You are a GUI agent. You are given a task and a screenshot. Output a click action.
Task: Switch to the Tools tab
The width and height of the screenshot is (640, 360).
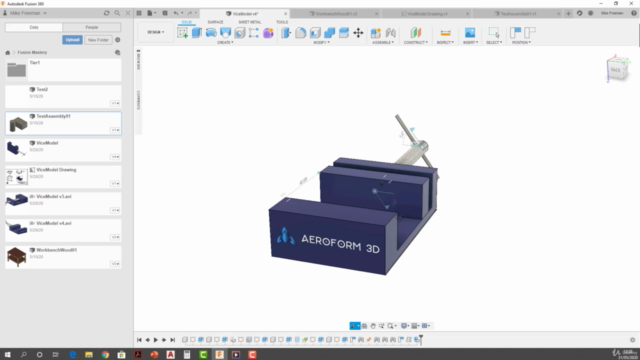282,22
